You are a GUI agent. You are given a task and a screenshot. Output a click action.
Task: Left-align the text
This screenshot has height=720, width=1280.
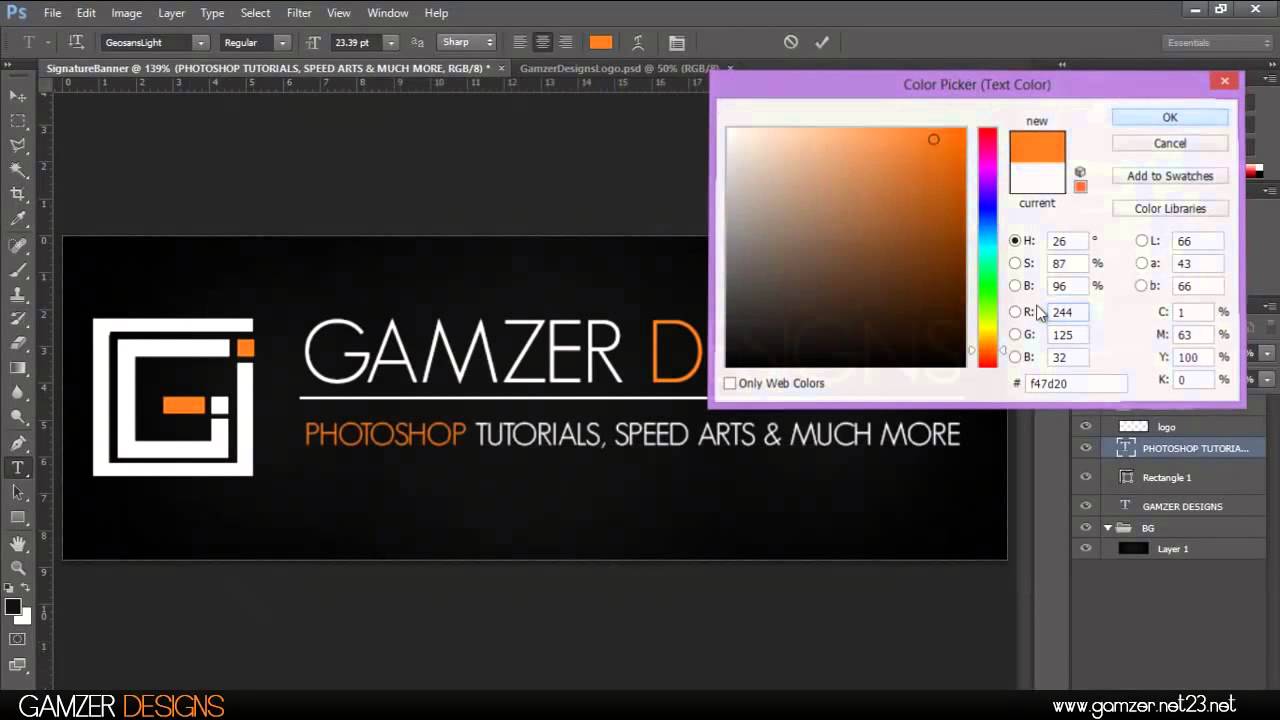pyautogui.click(x=520, y=42)
